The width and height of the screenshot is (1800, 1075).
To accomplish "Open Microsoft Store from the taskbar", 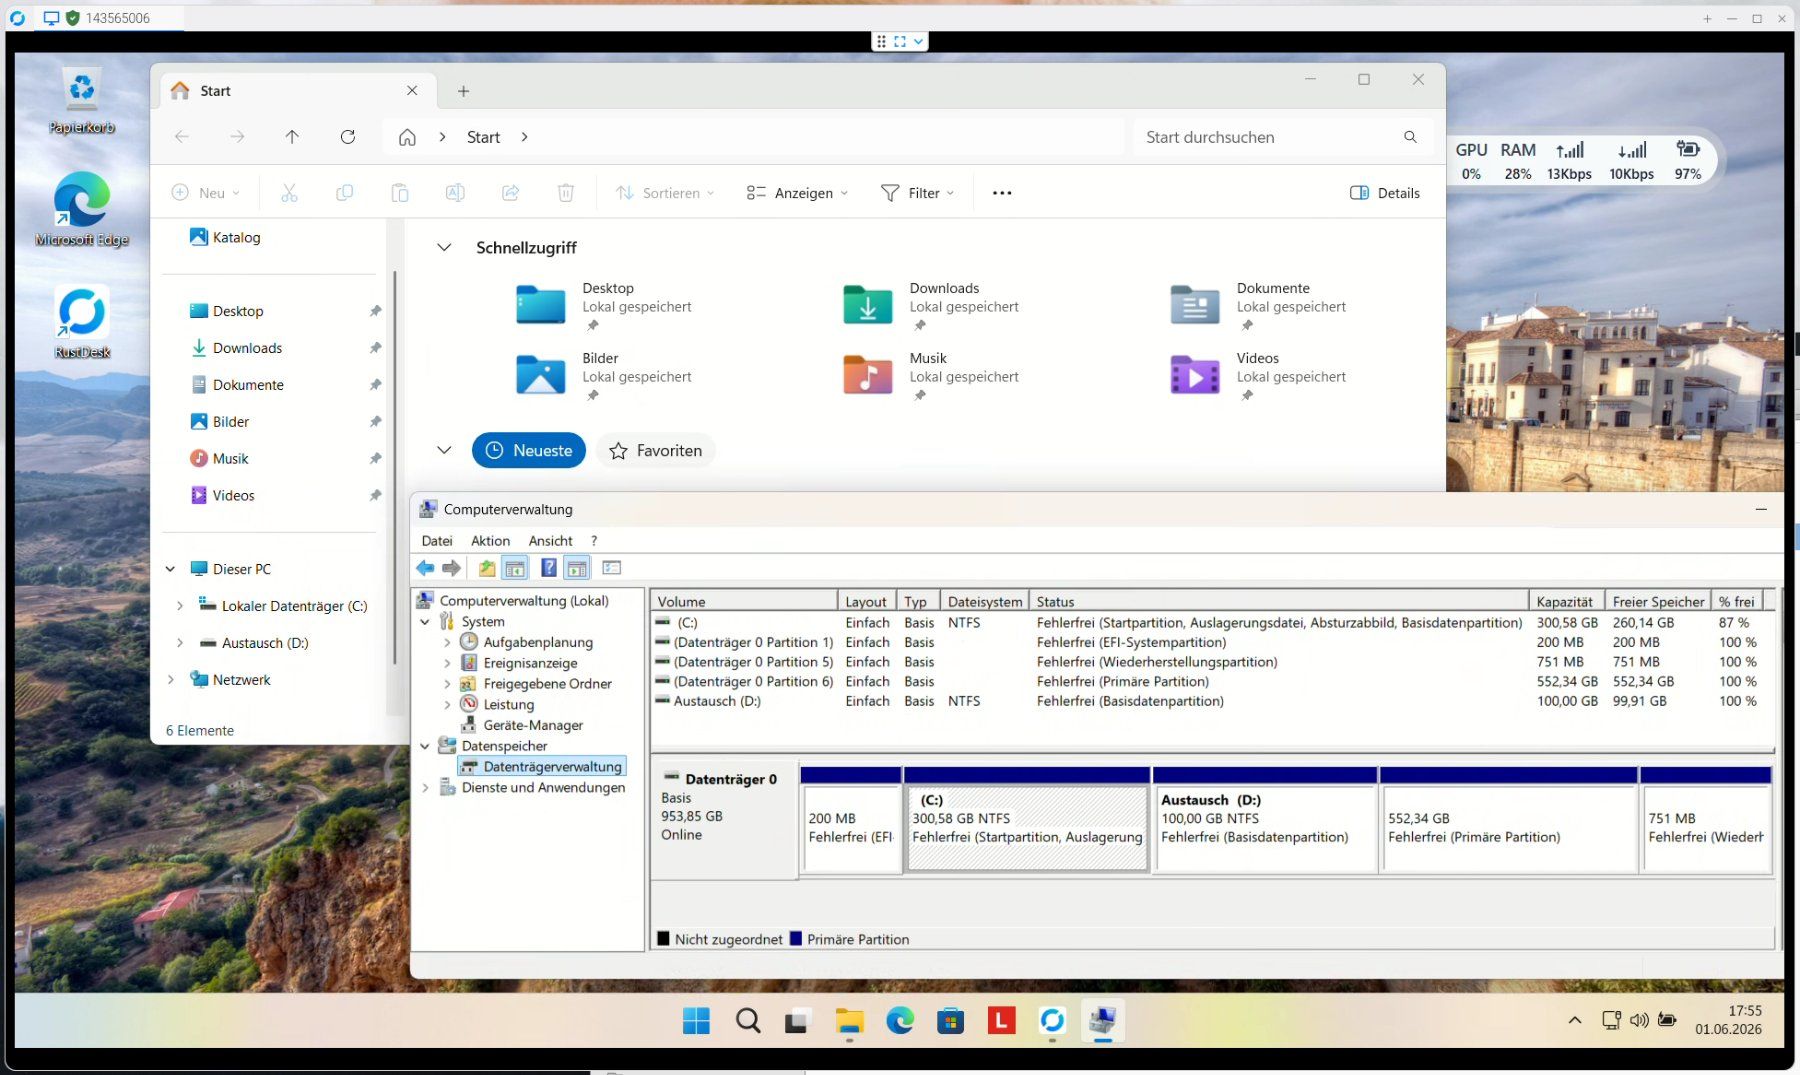I will pos(950,1021).
